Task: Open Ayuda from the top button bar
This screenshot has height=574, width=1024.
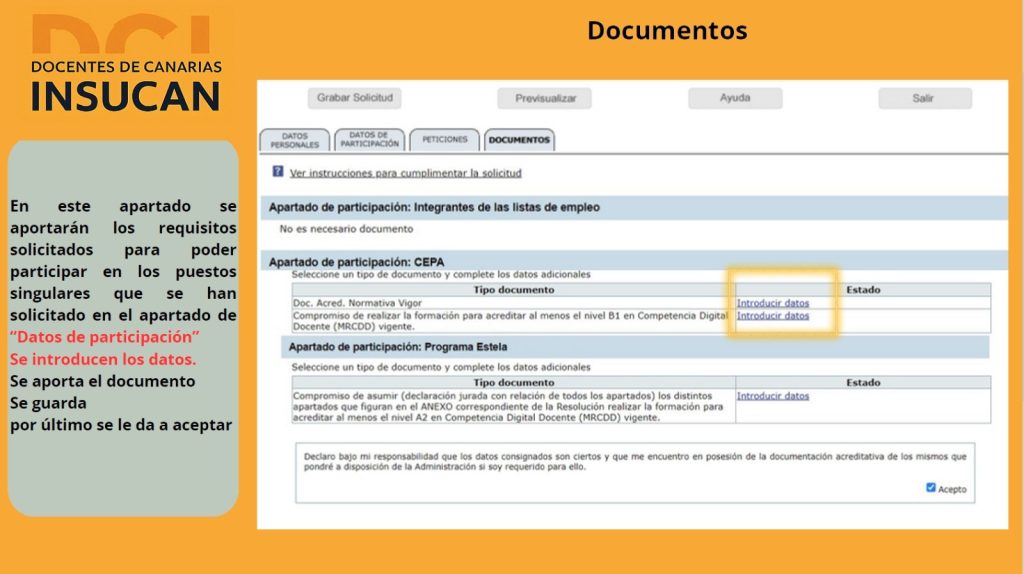Action: [x=735, y=98]
